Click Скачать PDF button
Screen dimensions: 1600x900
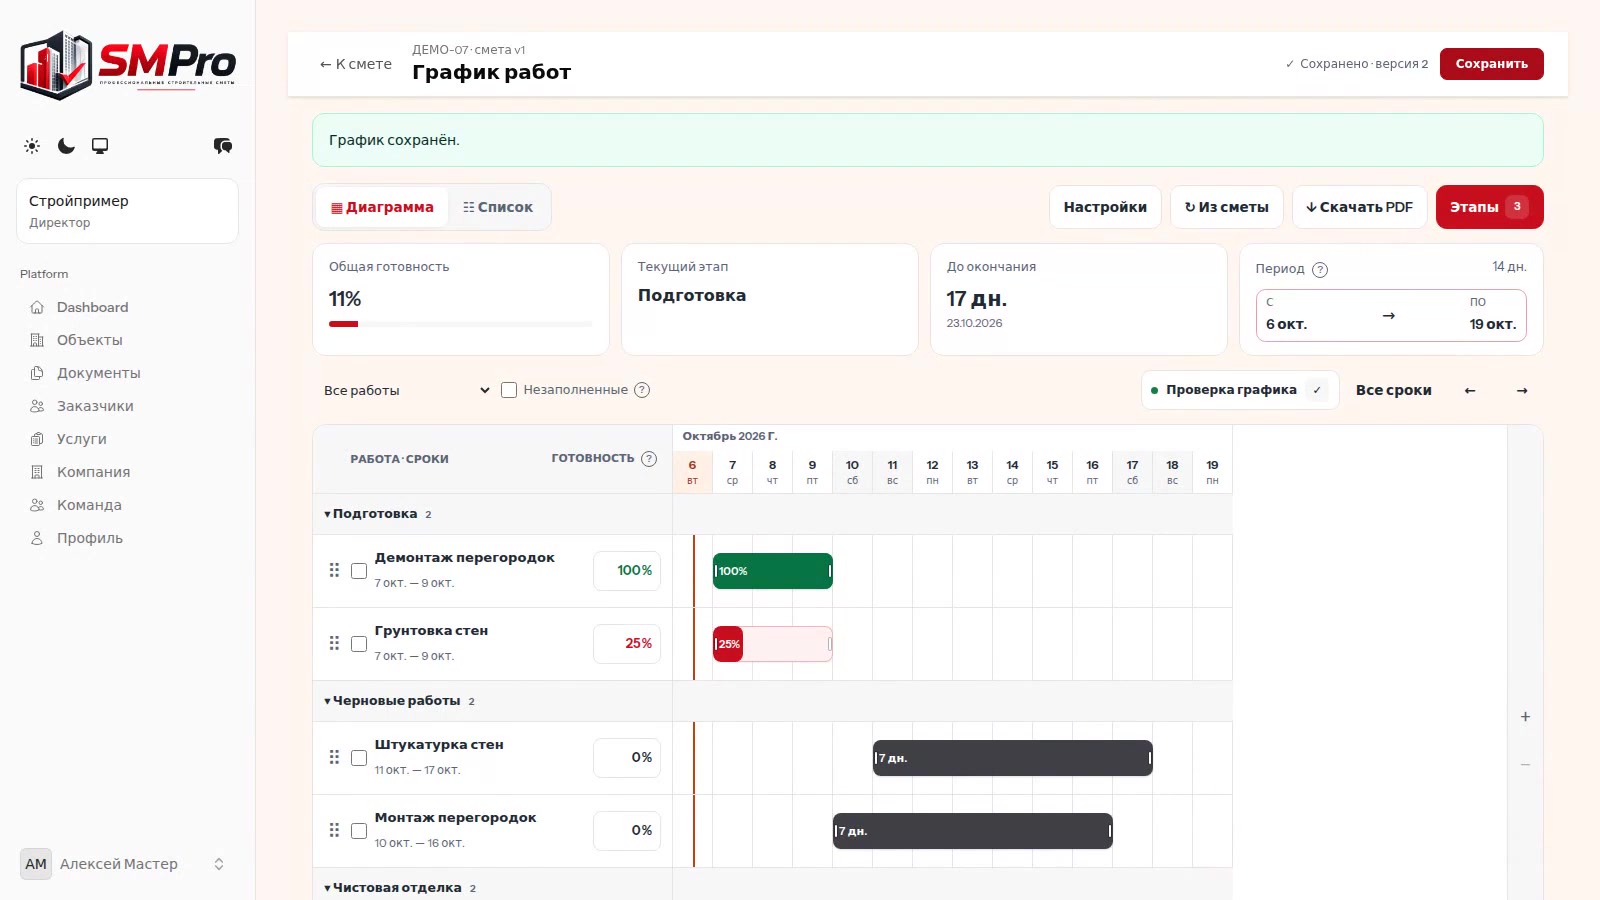coord(1359,207)
